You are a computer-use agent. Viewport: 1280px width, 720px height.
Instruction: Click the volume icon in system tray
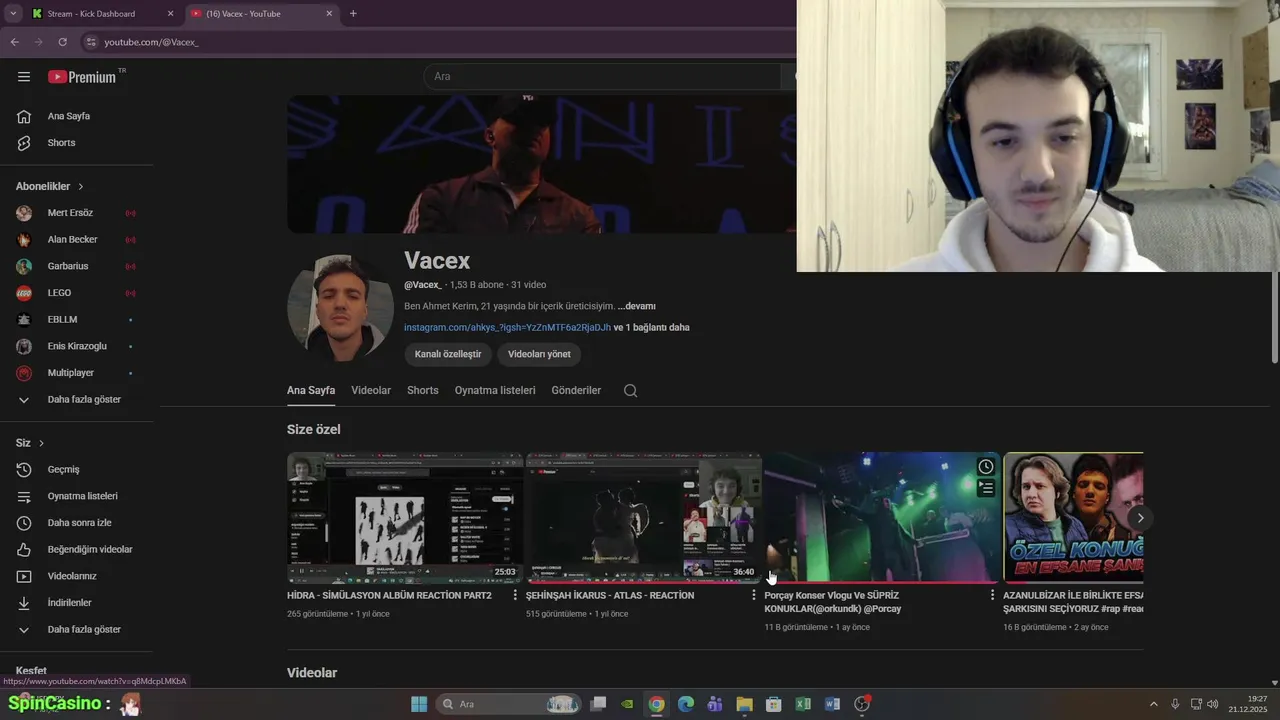pos(1213,704)
